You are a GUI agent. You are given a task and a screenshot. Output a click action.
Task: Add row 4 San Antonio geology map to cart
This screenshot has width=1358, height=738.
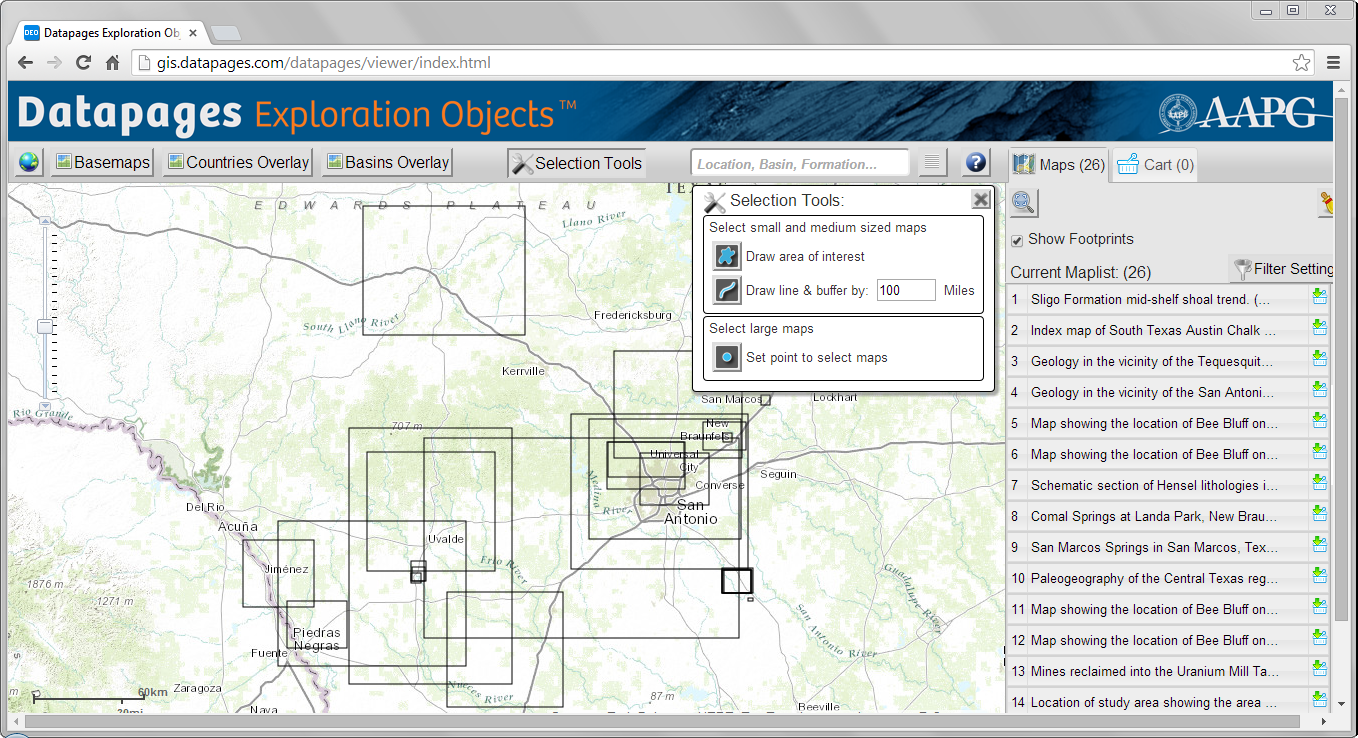(x=1319, y=391)
